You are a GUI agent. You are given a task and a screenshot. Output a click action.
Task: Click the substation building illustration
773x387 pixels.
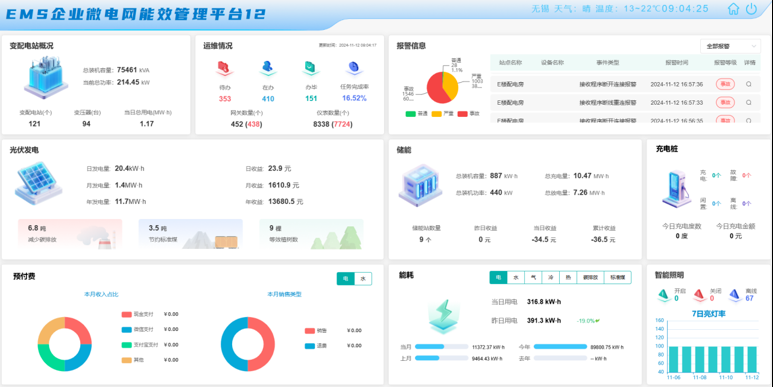coord(46,76)
